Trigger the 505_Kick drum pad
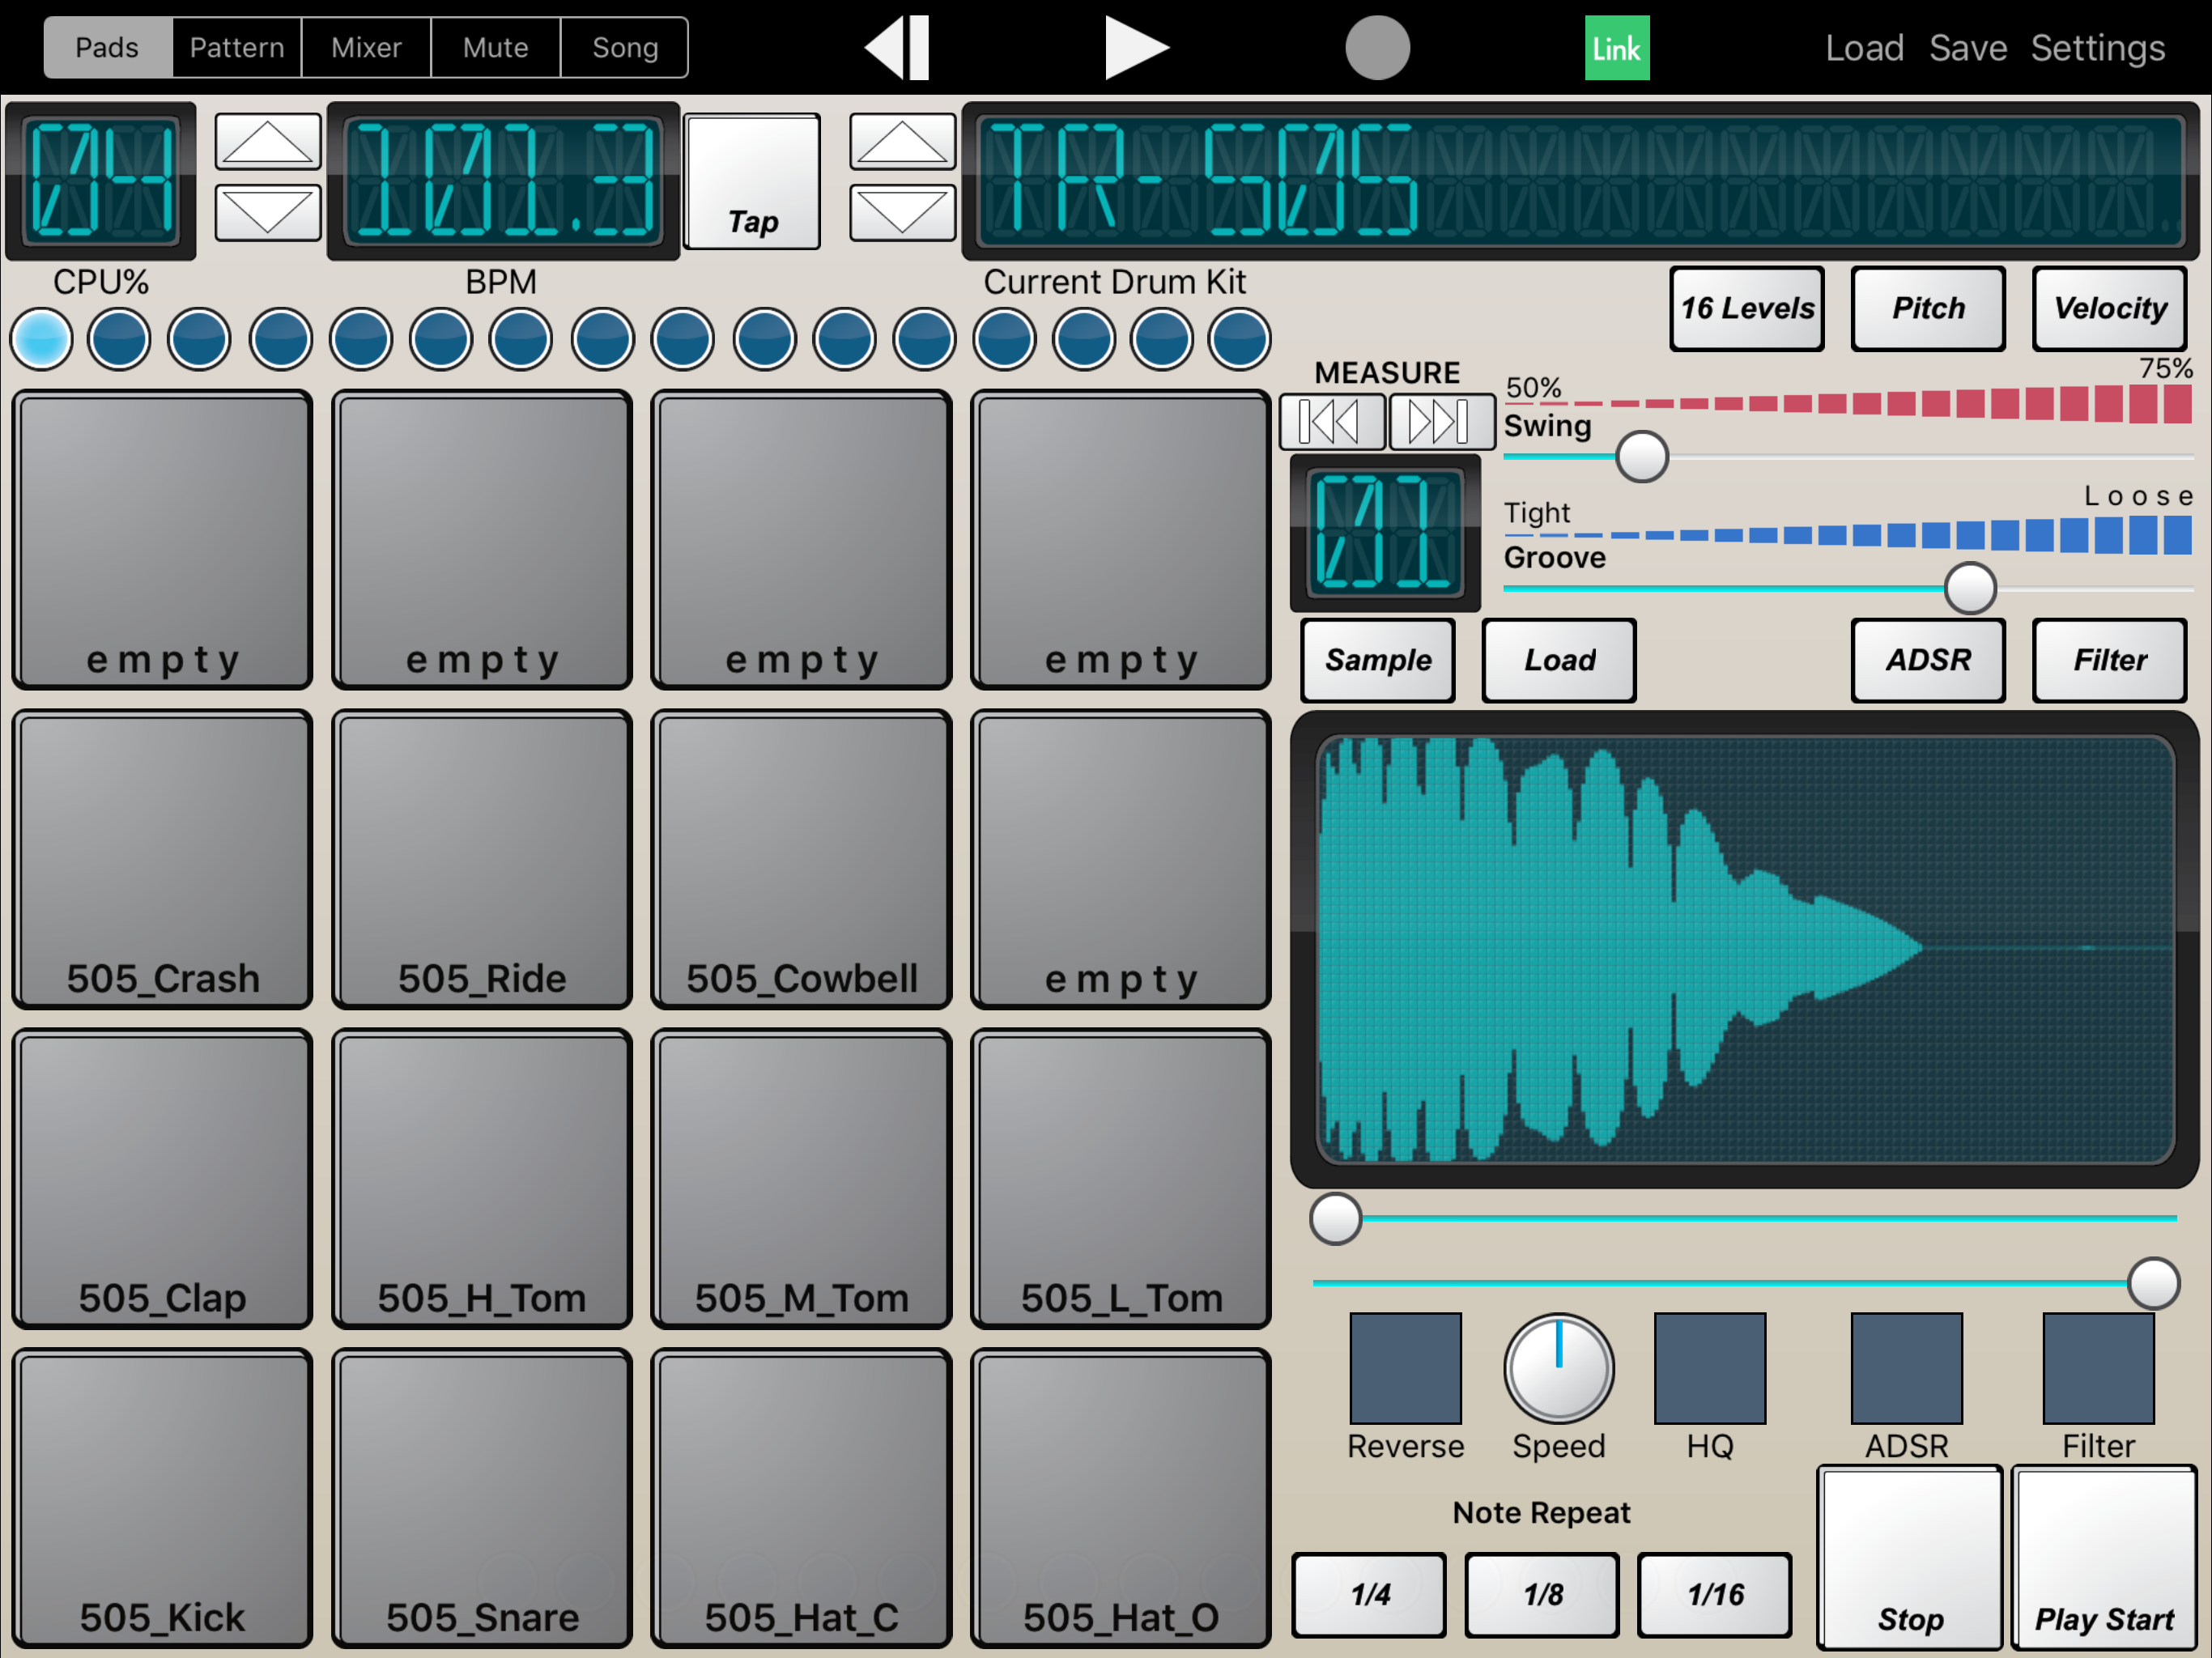This screenshot has width=2212, height=1658. click(x=162, y=1497)
